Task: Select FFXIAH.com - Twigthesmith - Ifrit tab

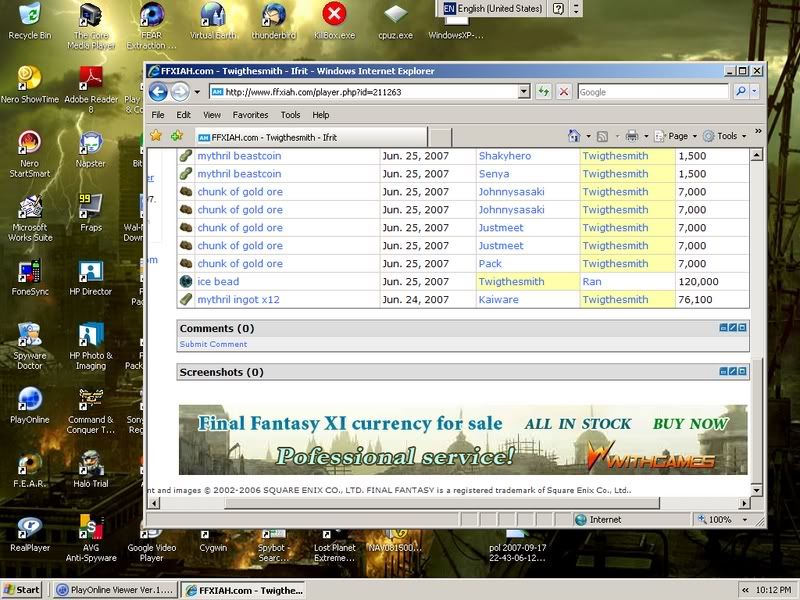Action: coord(311,137)
